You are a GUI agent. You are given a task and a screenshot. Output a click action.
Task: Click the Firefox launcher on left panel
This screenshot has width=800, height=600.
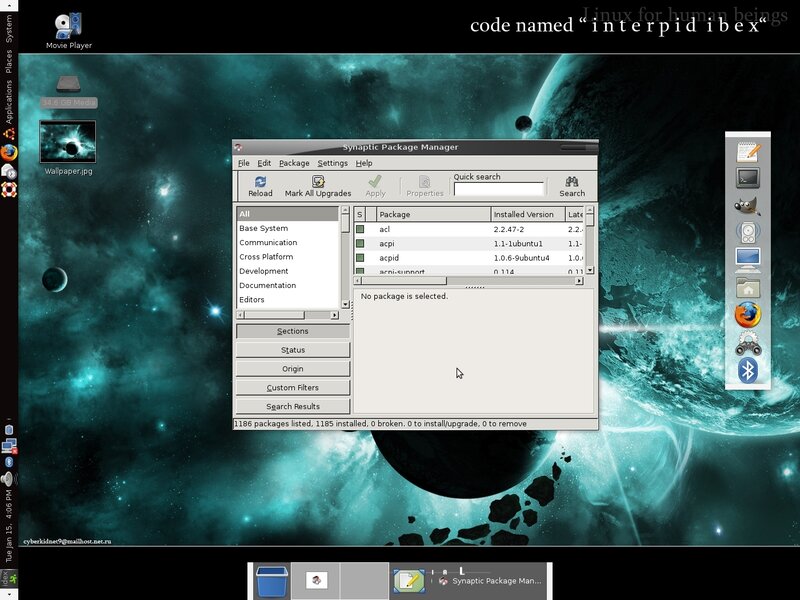coord(9,153)
